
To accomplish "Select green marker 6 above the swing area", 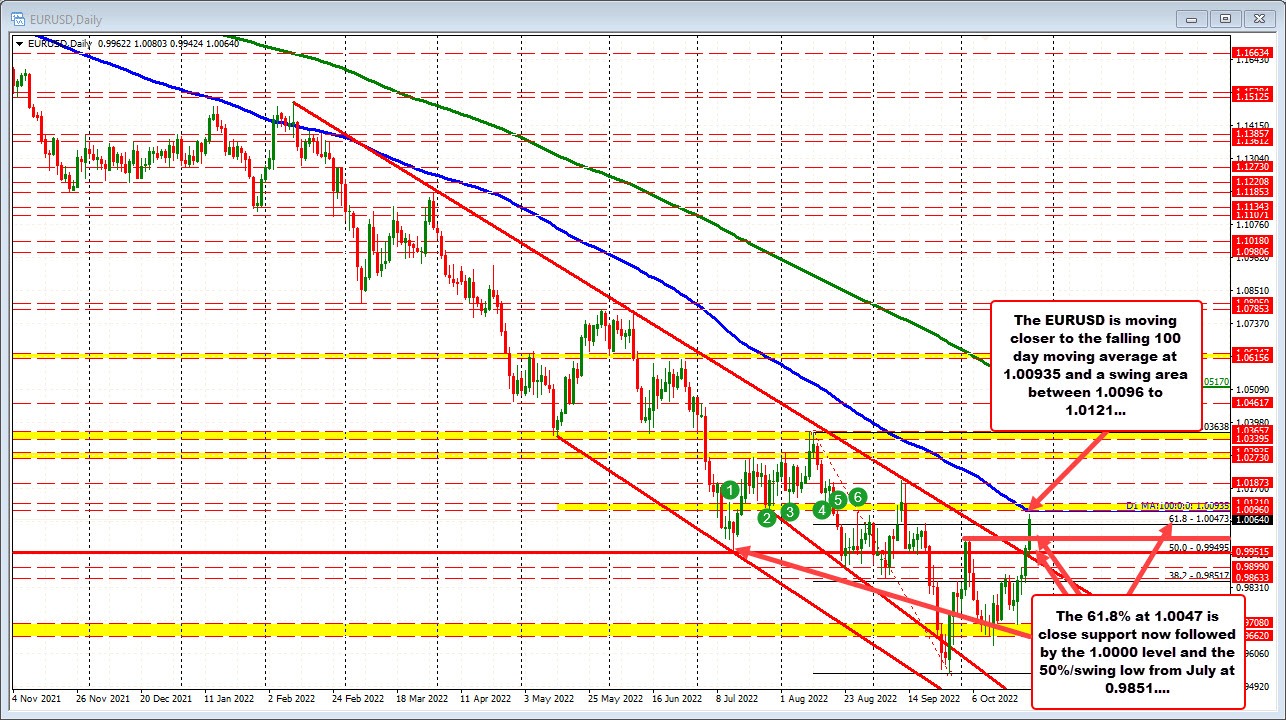I will [856, 496].
